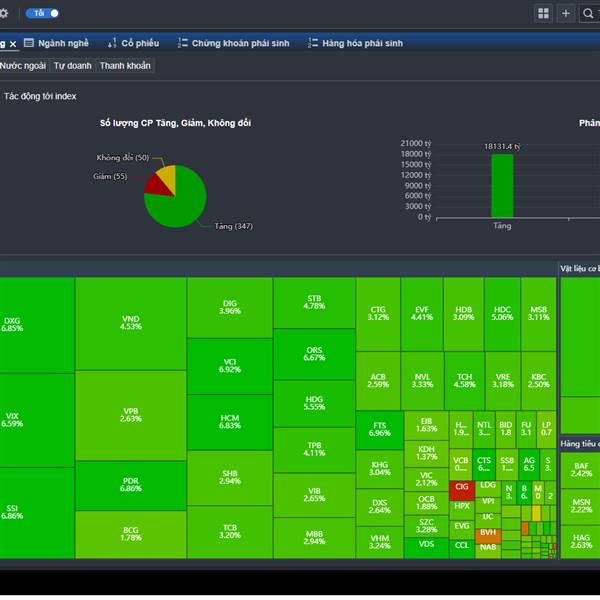The image size is (600, 600).
Task: Select the FTS 6.96% tile
Action: tap(380, 430)
